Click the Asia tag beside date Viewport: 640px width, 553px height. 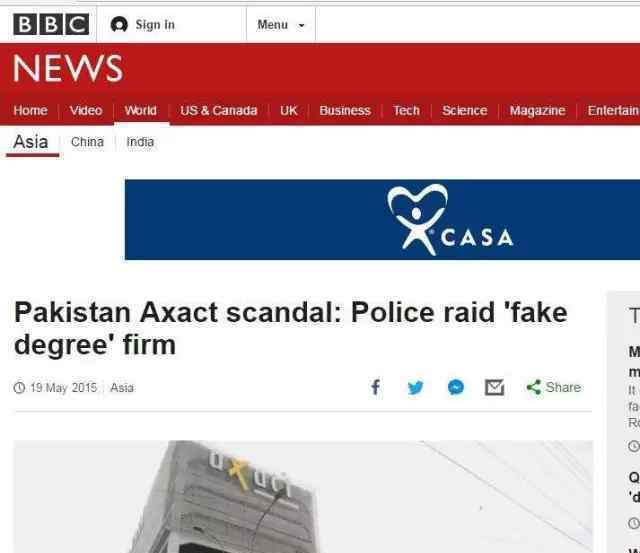(x=122, y=387)
